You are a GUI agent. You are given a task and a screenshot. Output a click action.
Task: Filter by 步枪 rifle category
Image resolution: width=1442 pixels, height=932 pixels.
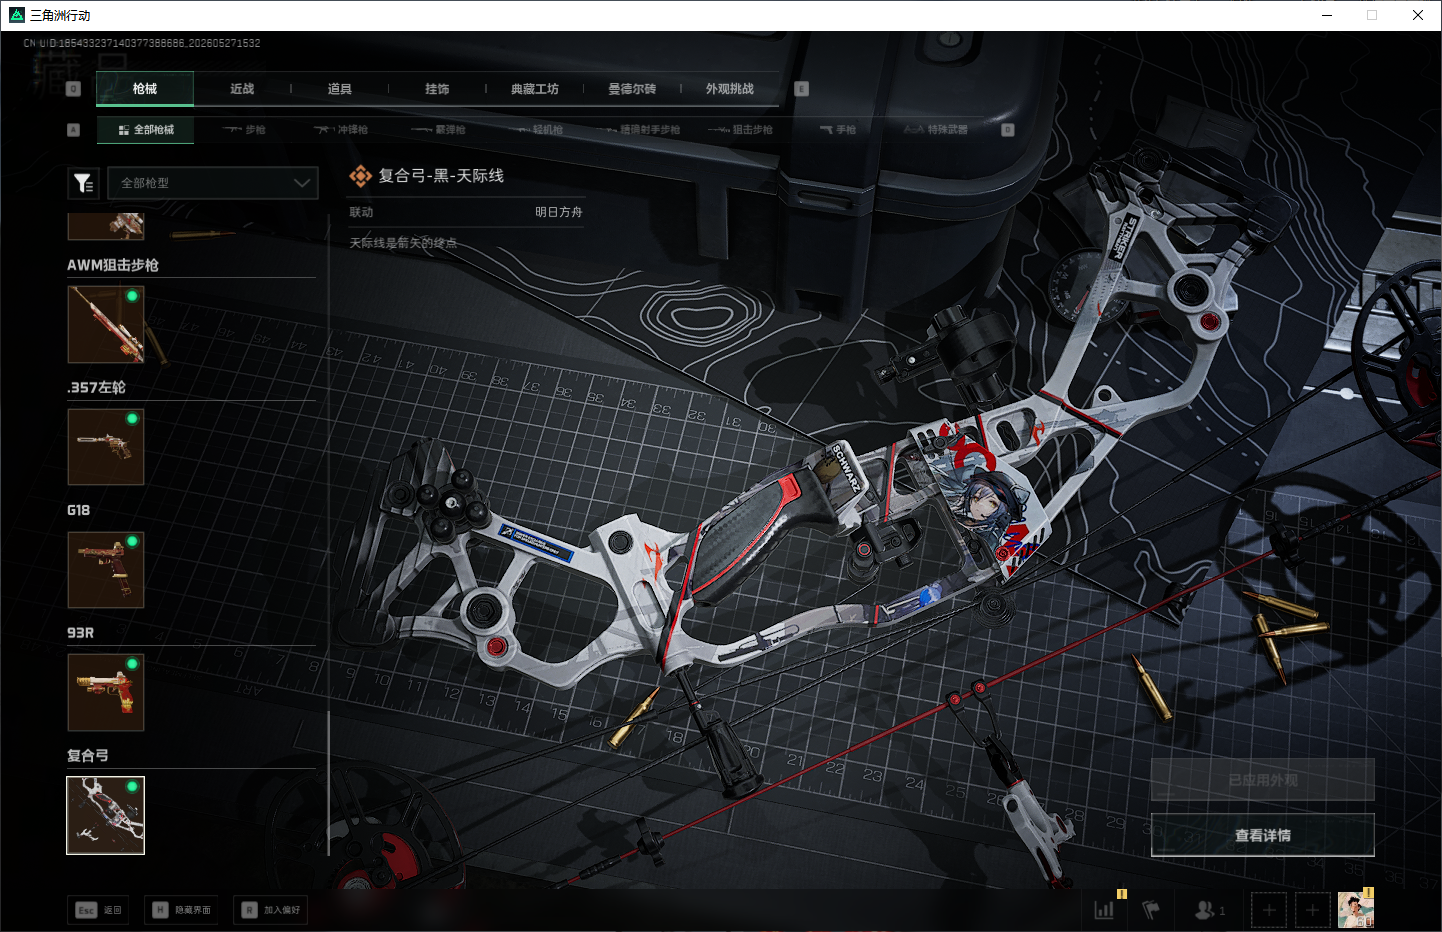[x=245, y=130]
